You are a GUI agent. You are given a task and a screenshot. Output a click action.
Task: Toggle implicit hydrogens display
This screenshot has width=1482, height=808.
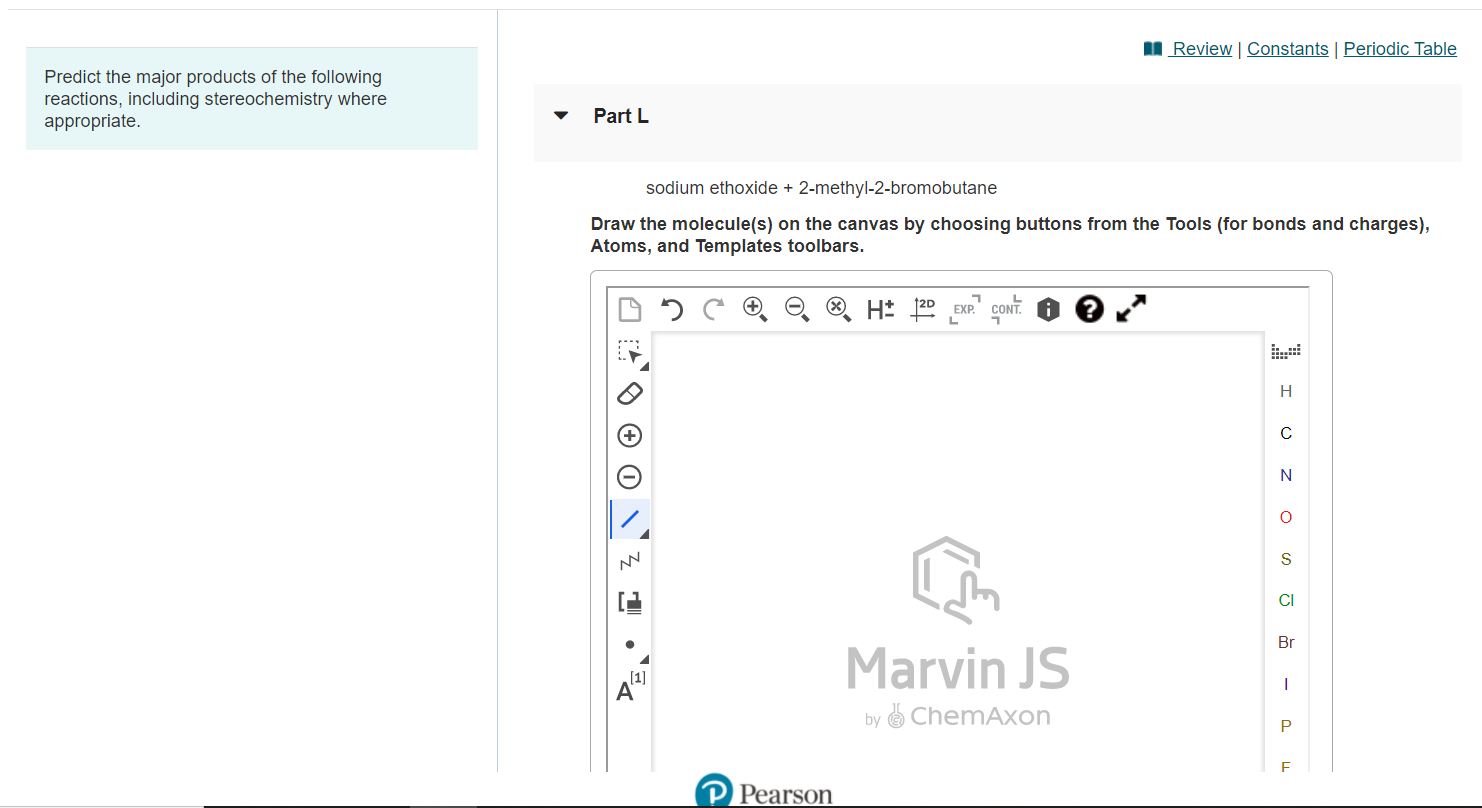point(880,309)
